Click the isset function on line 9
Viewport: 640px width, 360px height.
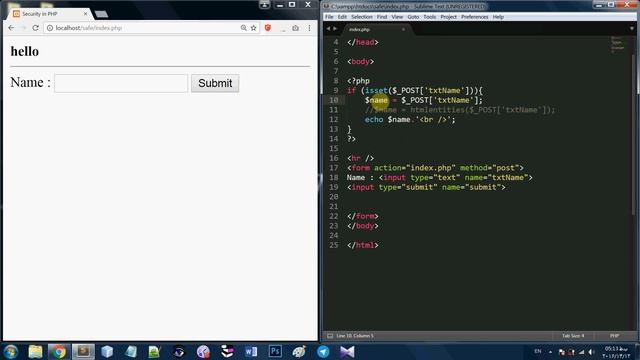point(376,91)
